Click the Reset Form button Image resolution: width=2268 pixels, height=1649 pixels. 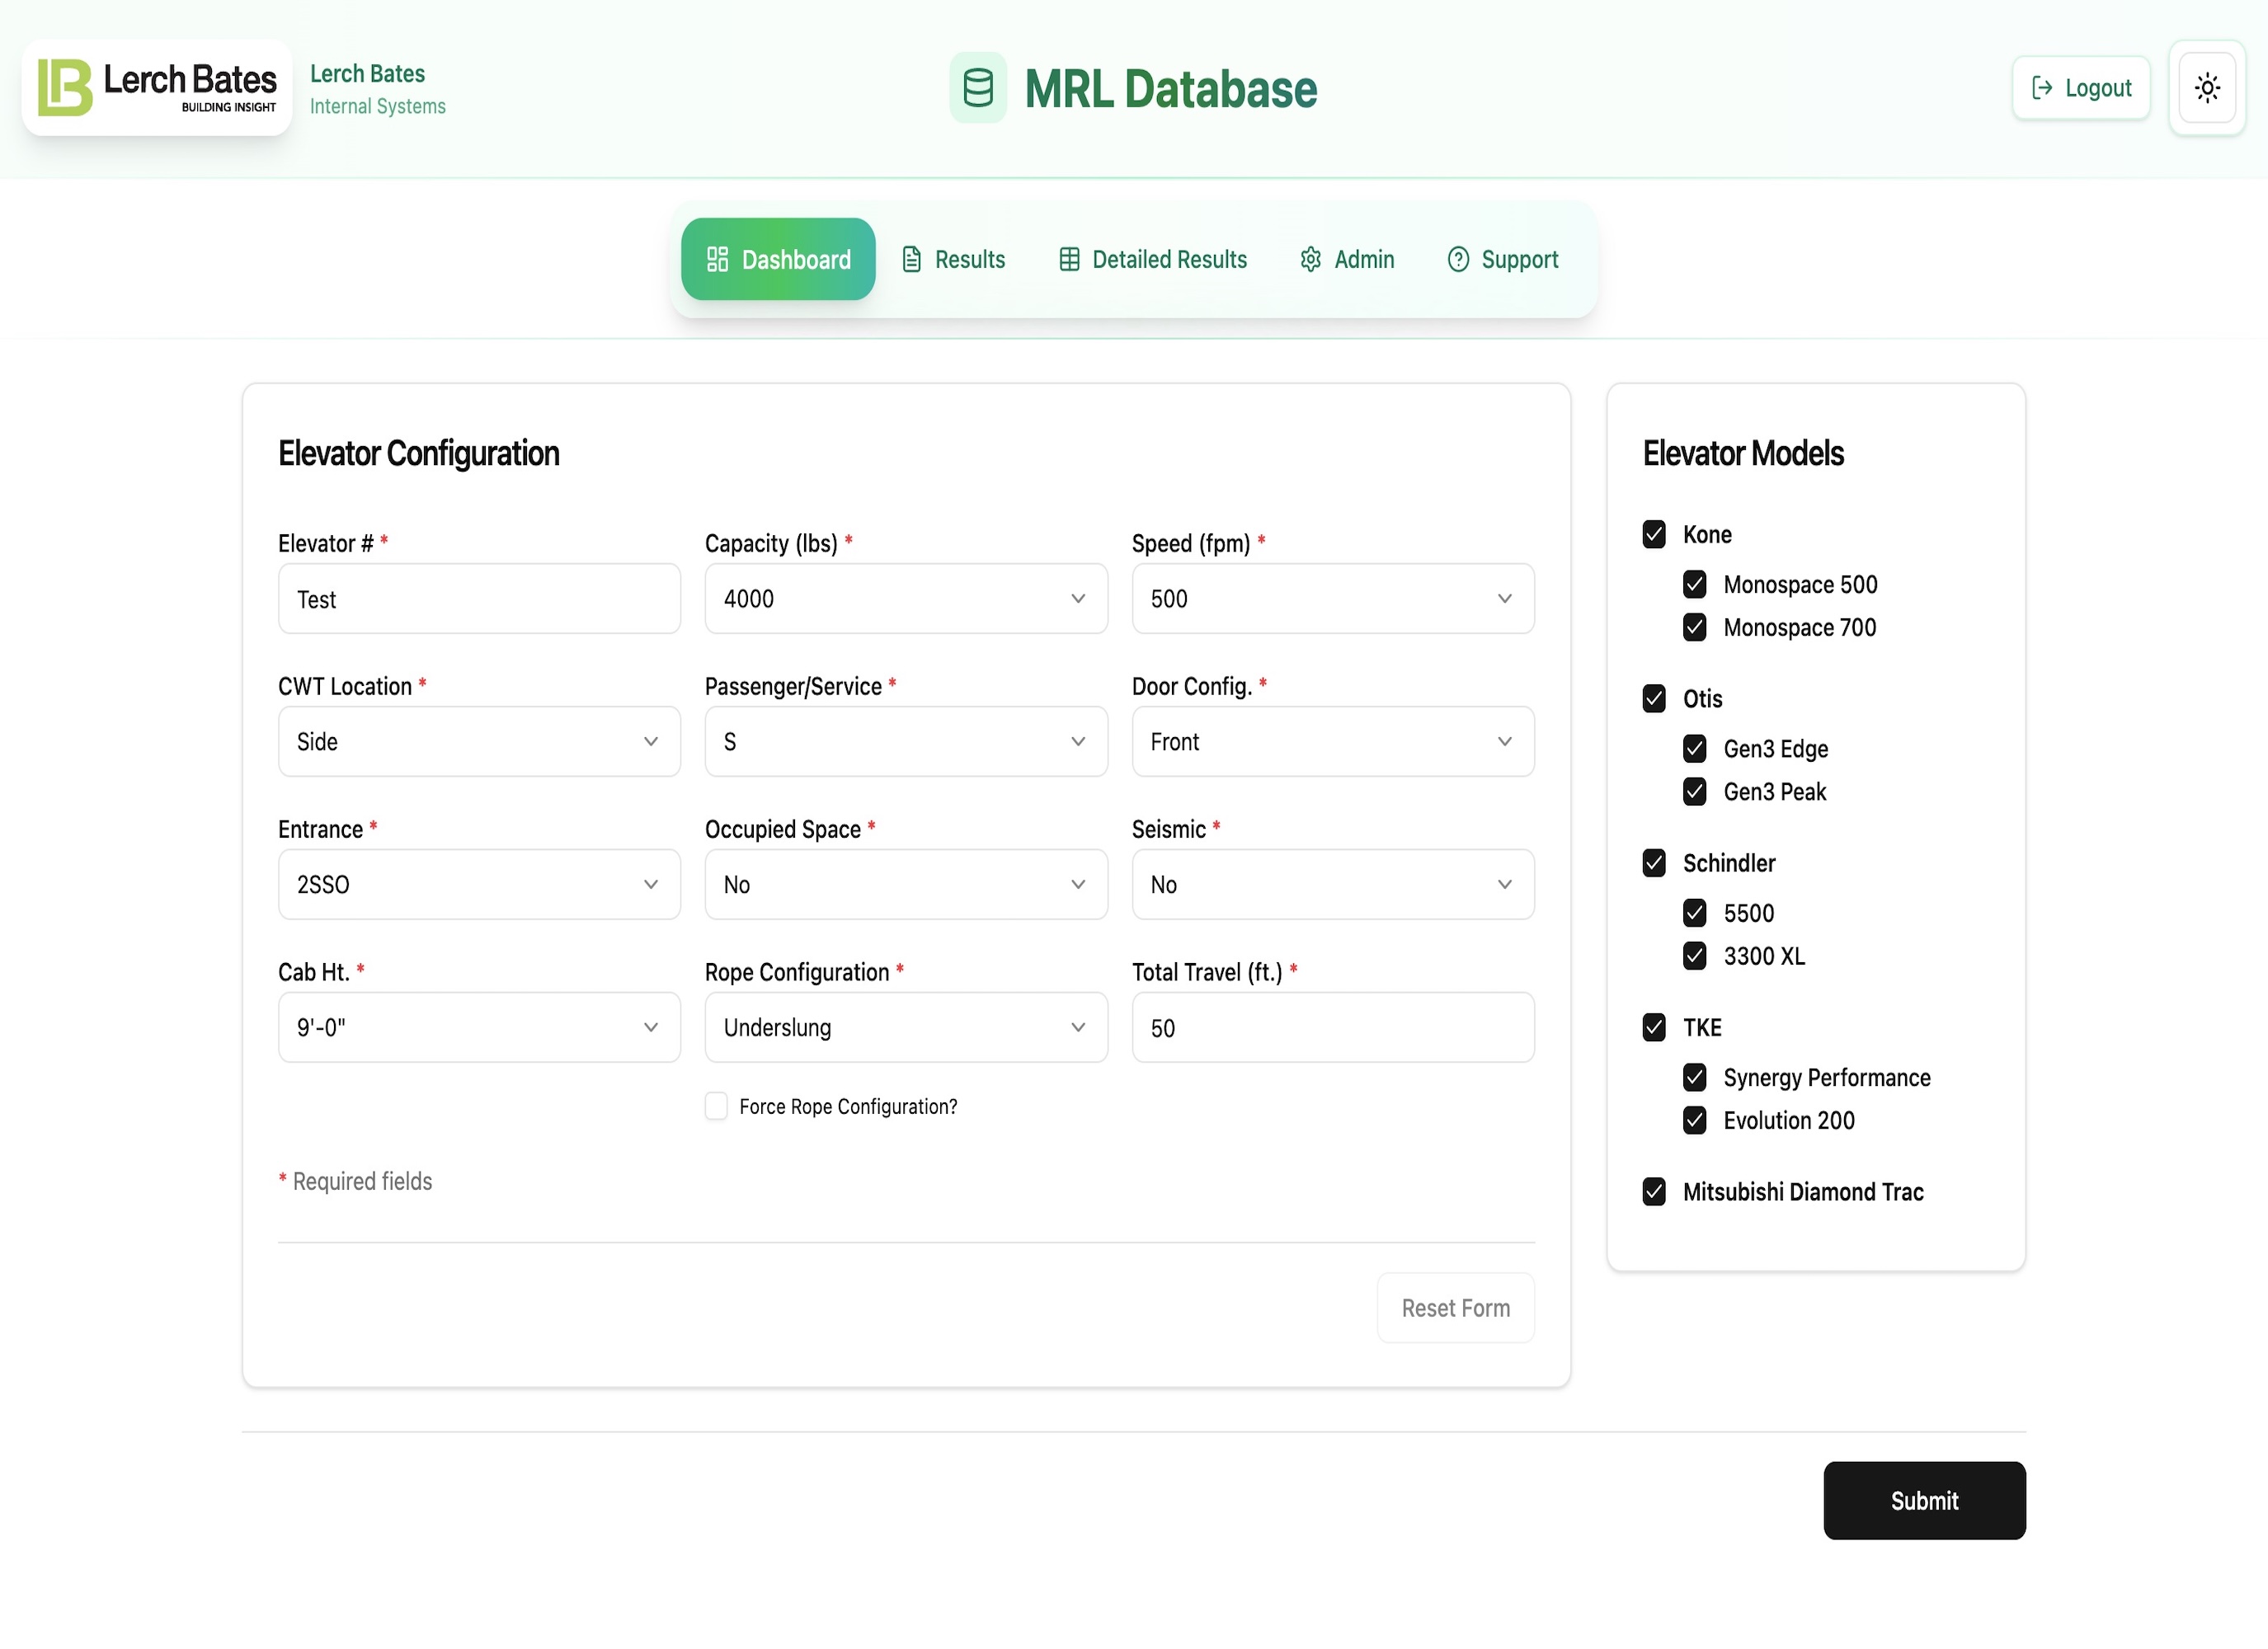1455,1308
